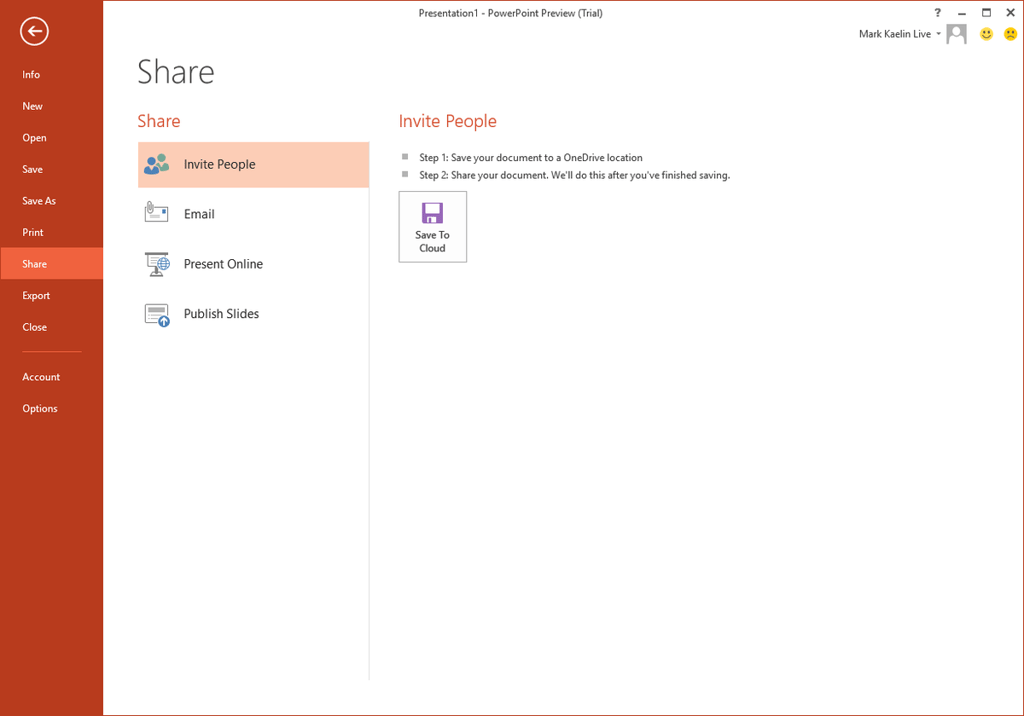Choose Close in the sidebar
This screenshot has width=1024, height=716.
pyautogui.click(x=52, y=327)
